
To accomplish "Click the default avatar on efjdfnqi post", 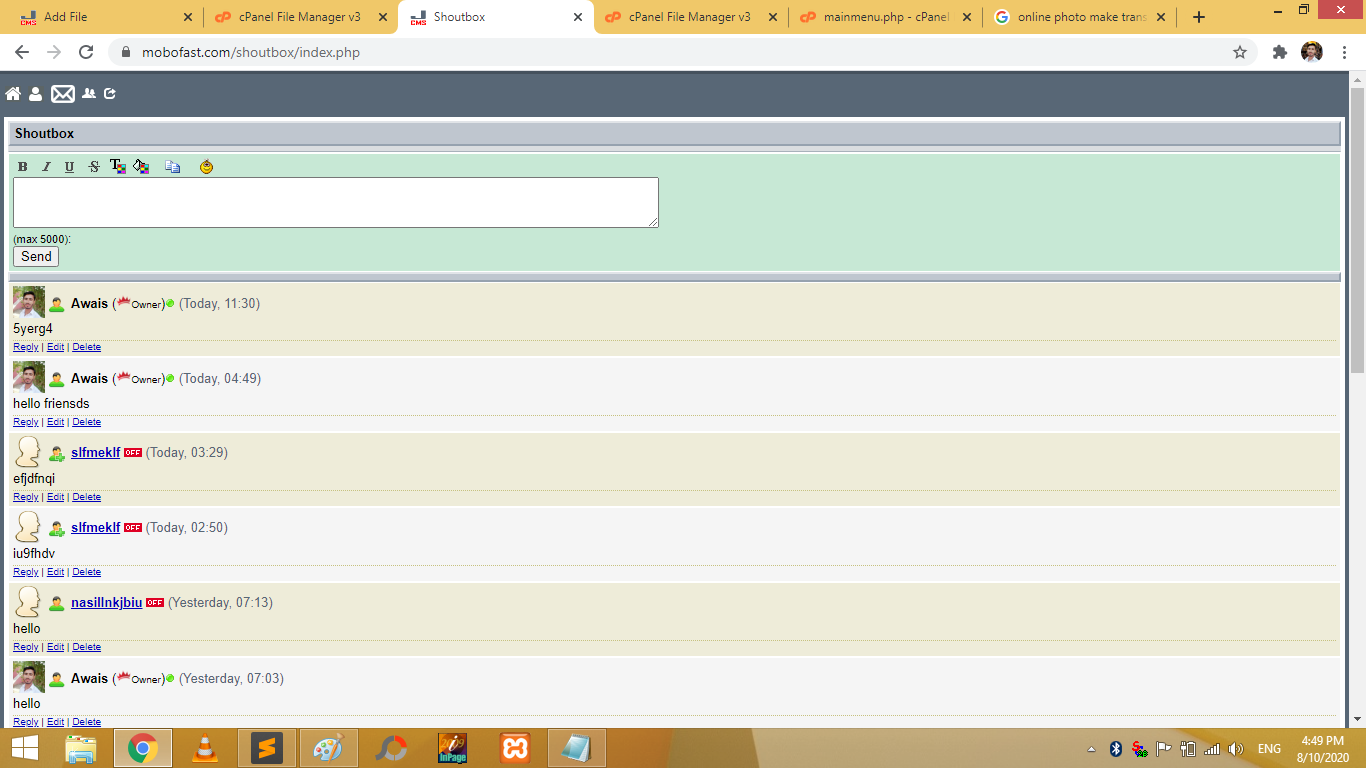I will click(28, 452).
